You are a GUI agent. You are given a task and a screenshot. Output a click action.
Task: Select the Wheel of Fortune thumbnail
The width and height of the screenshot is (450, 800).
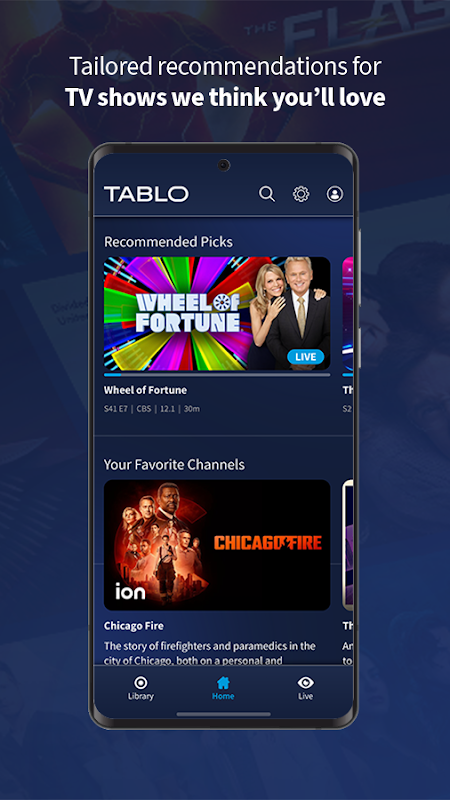(217, 313)
